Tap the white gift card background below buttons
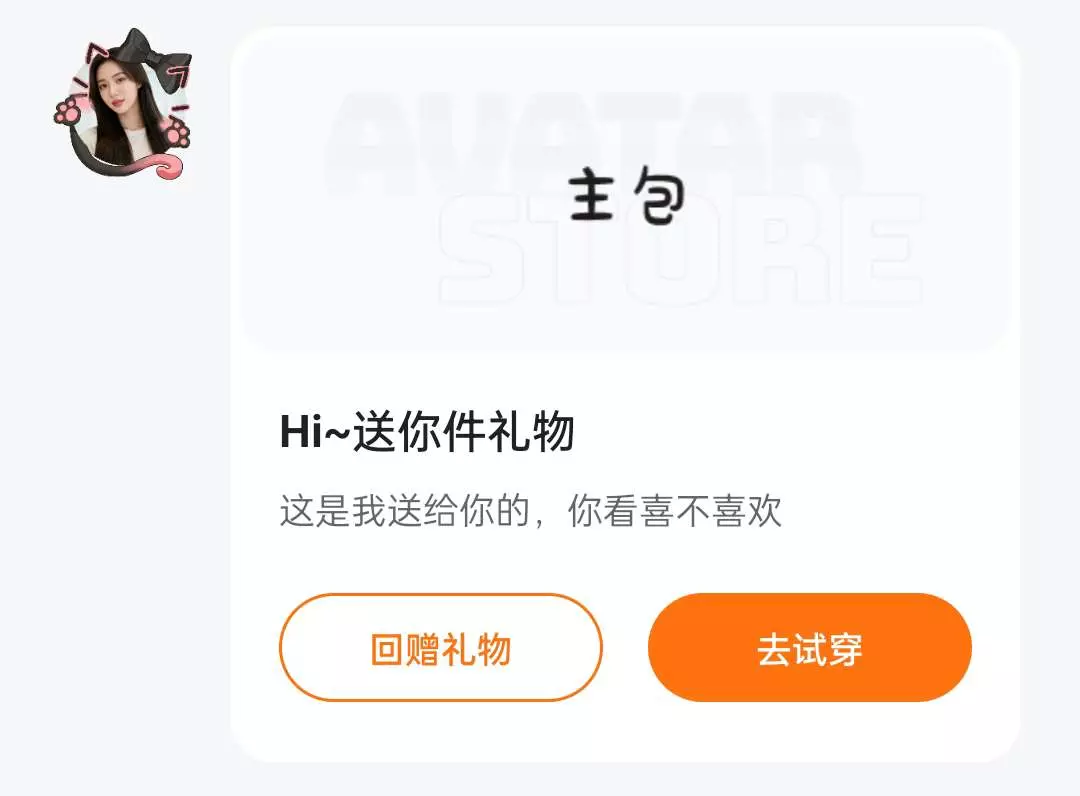 click(625, 731)
